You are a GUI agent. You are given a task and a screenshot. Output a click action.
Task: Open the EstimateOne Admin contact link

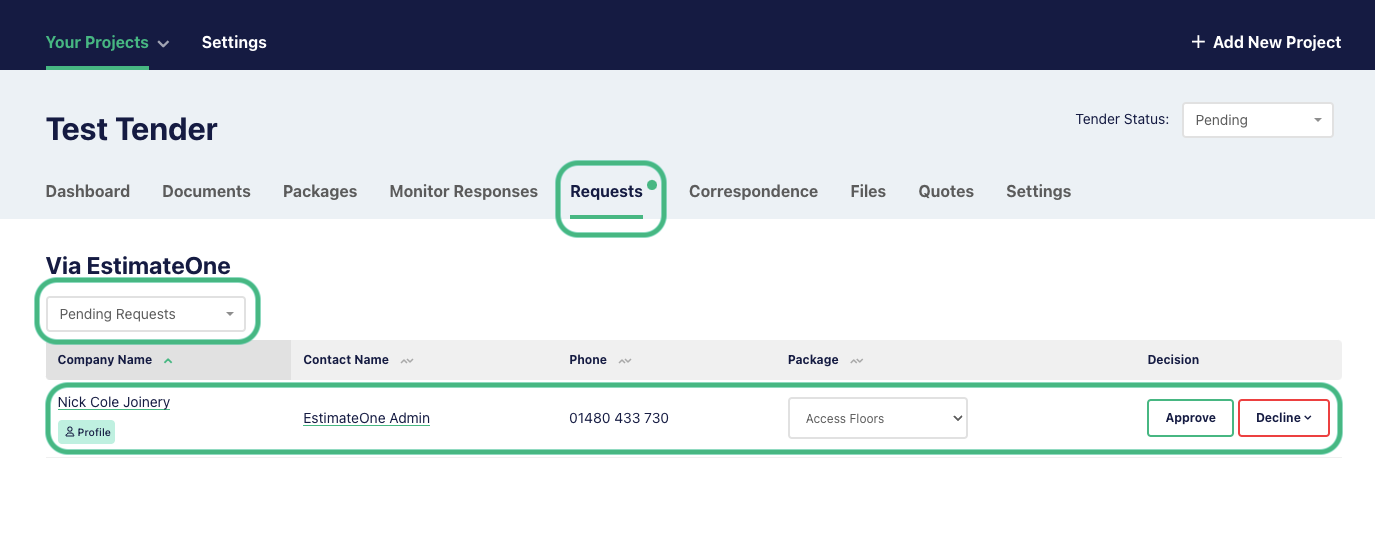tap(366, 418)
